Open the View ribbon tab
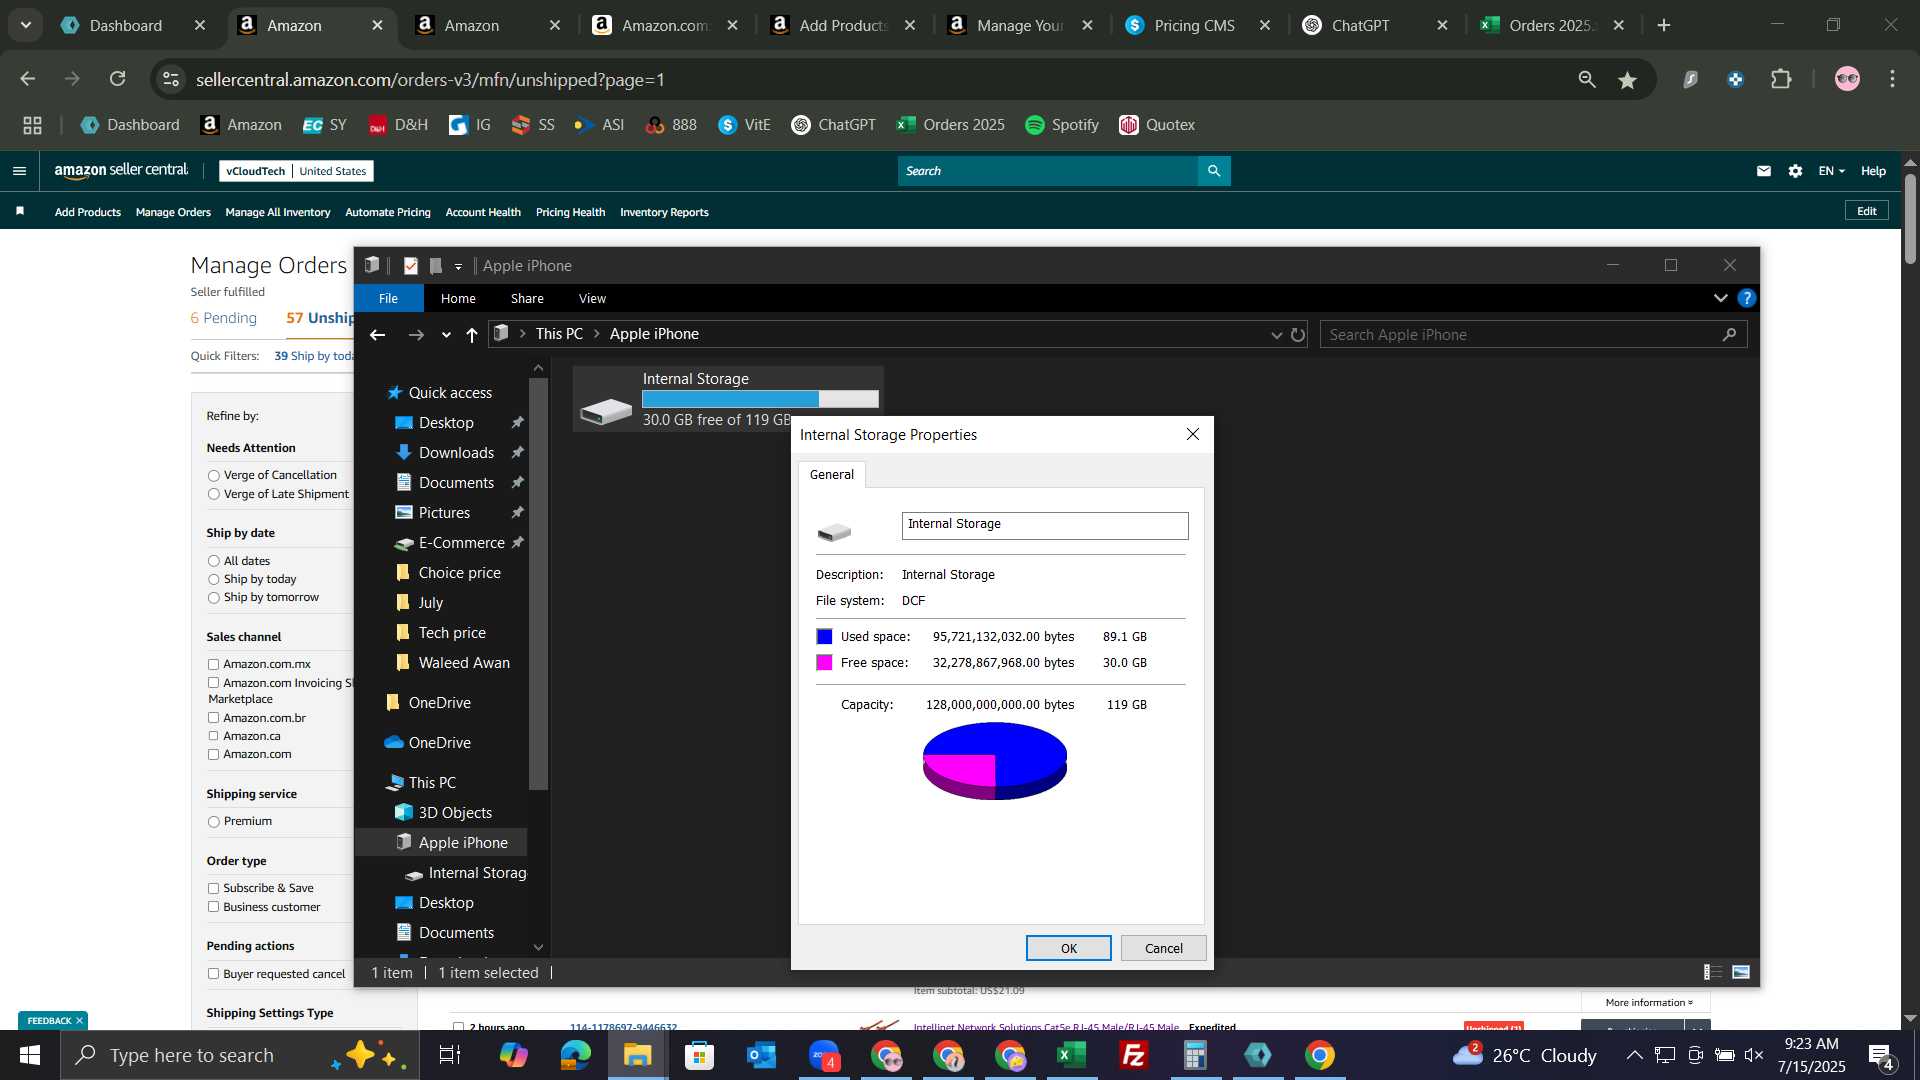The width and height of the screenshot is (1920, 1080). pyautogui.click(x=592, y=298)
